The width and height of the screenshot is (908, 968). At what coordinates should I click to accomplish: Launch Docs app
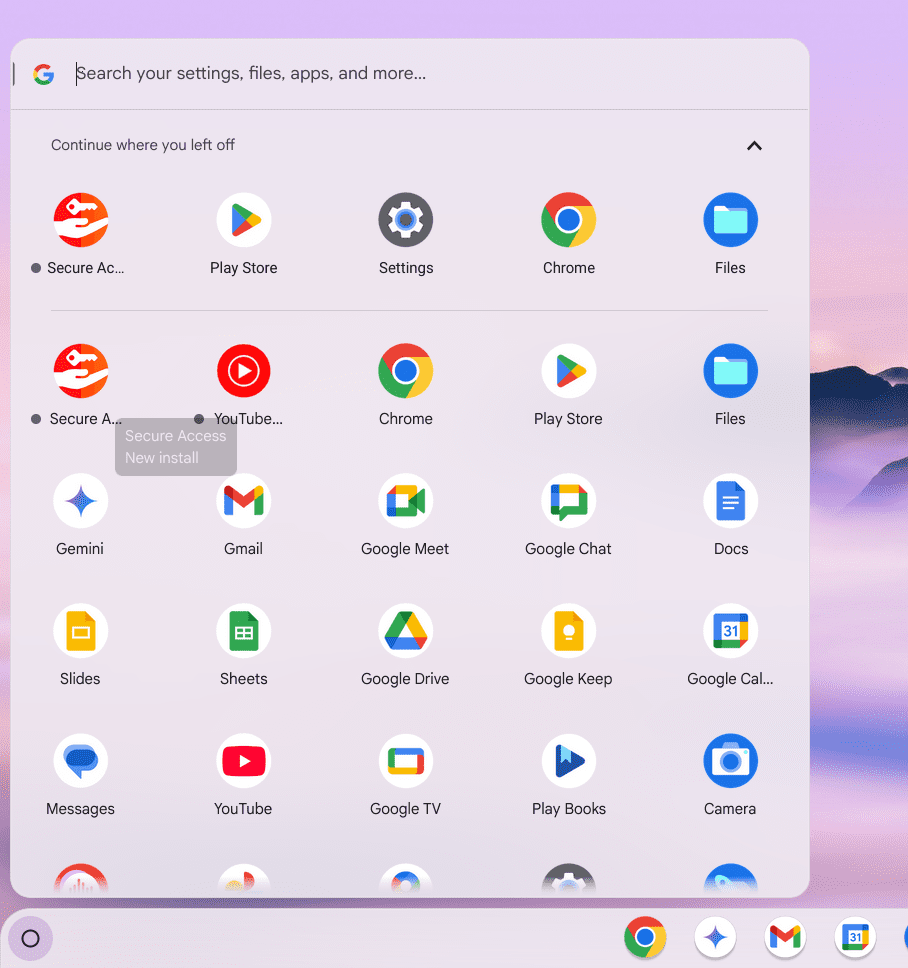click(x=730, y=502)
